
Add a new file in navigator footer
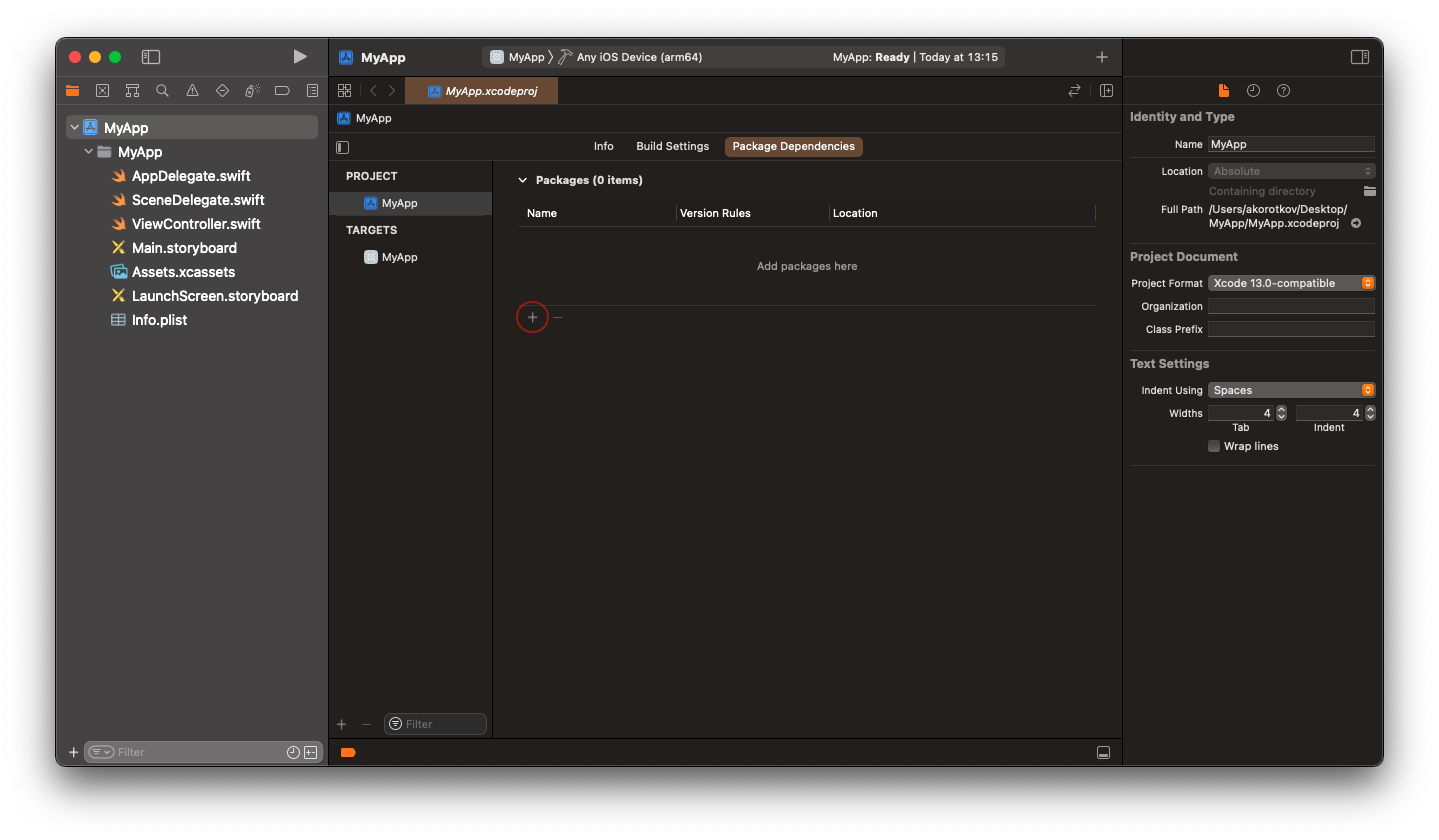73,752
